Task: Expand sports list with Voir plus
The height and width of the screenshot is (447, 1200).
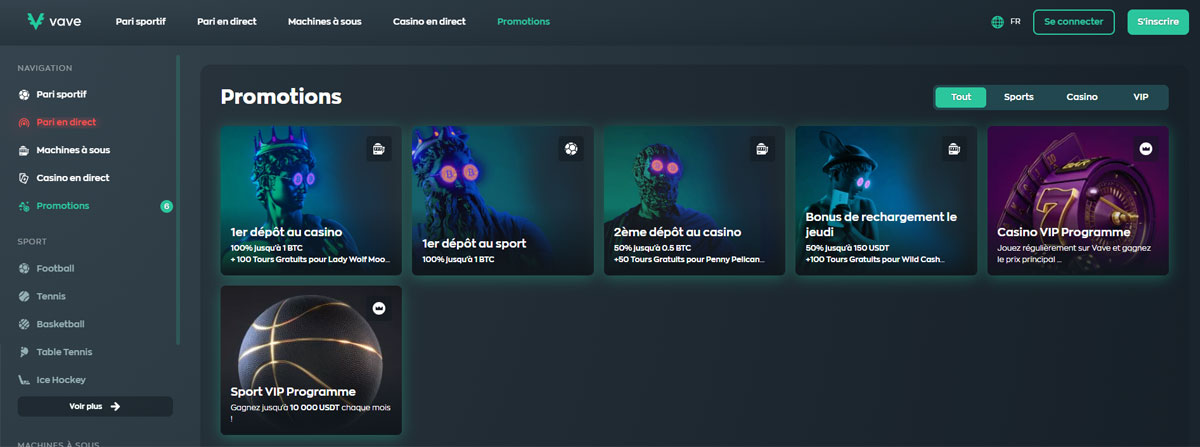Action: [95, 406]
